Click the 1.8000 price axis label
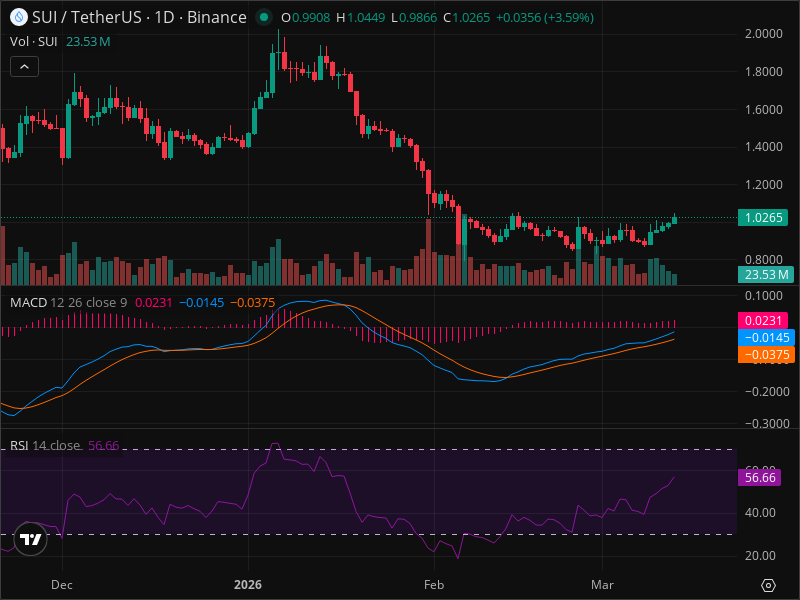The height and width of the screenshot is (600, 800). pos(763,71)
